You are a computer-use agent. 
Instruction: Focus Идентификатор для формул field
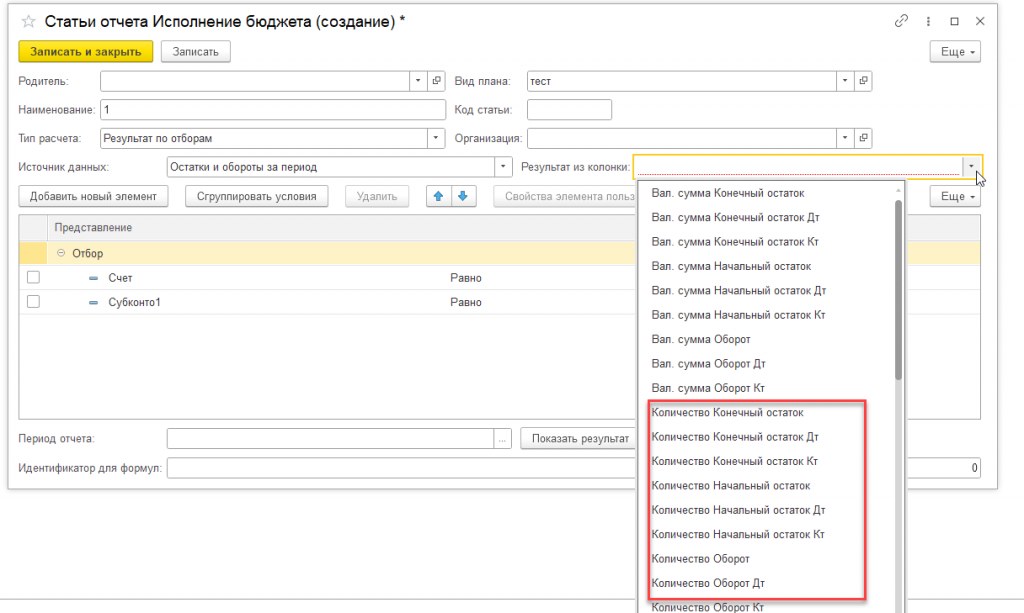[x=402, y=467]
